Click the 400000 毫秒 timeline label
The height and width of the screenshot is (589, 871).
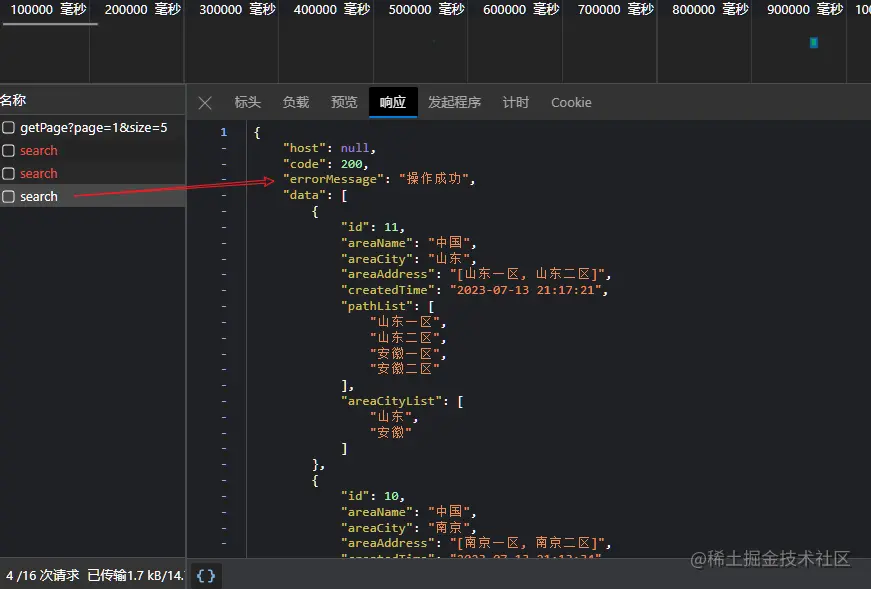[x=332, y=9]
